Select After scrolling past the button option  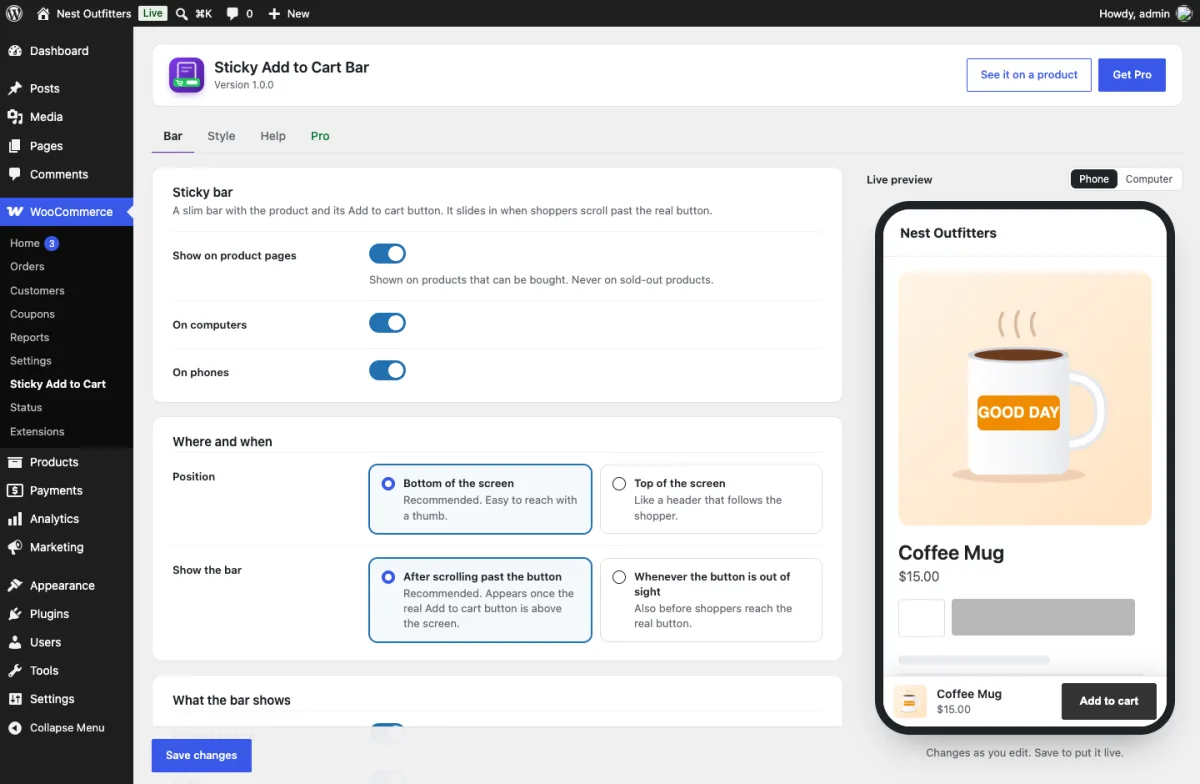480,600
